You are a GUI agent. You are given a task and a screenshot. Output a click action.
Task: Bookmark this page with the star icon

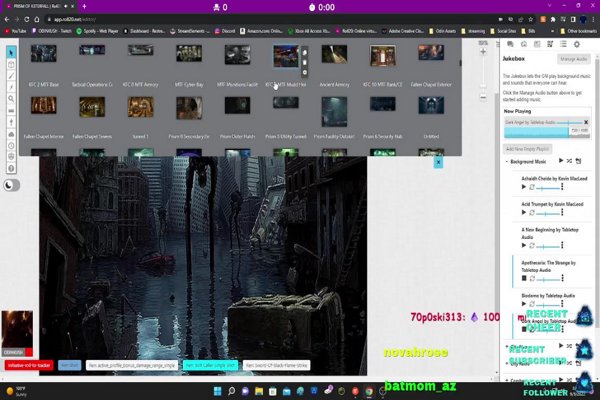pyautogui.click(x=530, y=19)
